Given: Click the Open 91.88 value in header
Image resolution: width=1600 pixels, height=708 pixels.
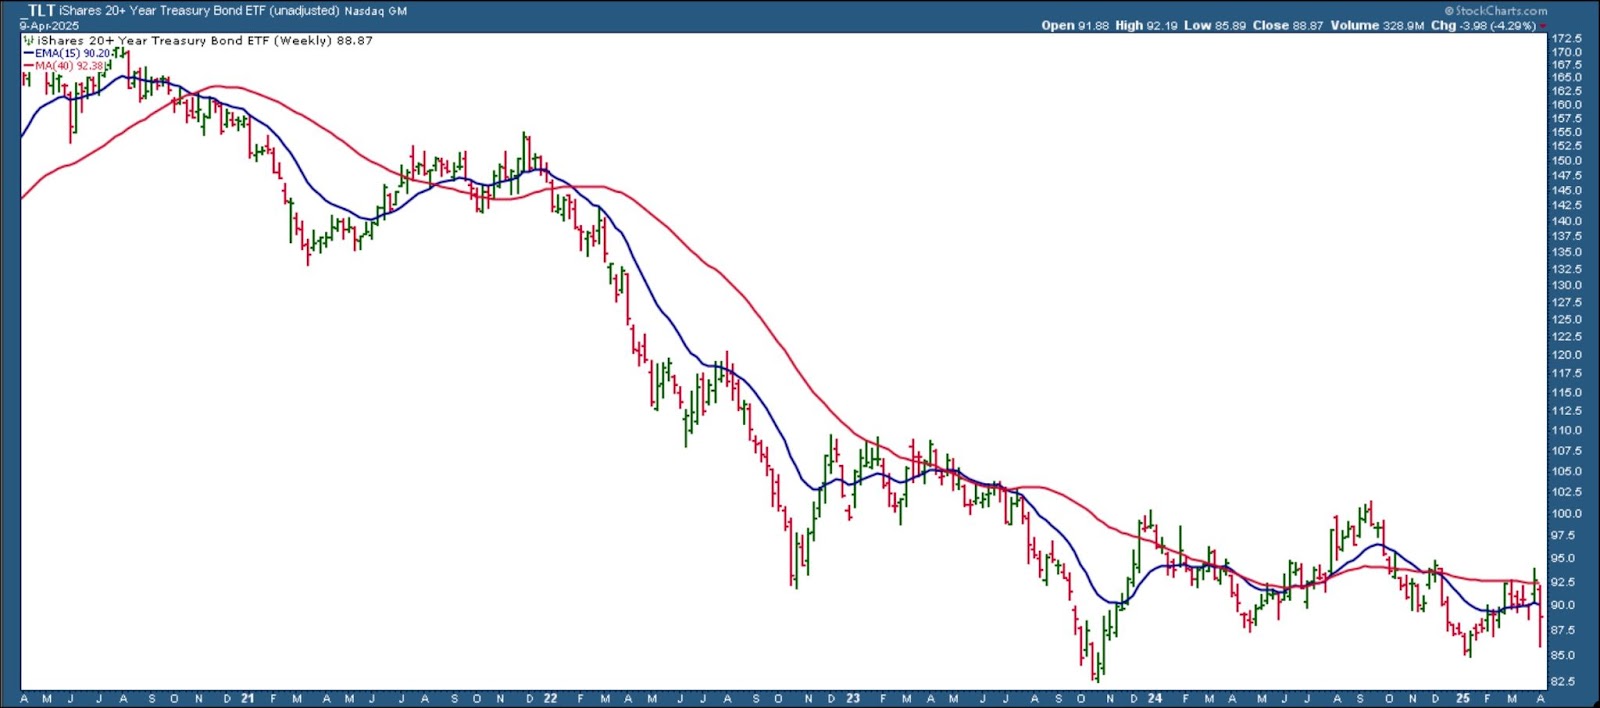Looking at the screenshot, I should [1075, 26].
